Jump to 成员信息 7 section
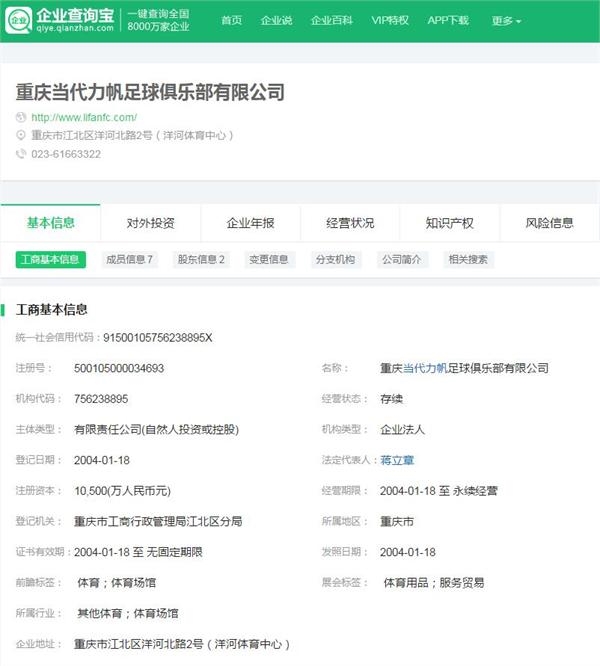Screen dimensions: 600x666 pyautogui.click(x=130, y=260)
